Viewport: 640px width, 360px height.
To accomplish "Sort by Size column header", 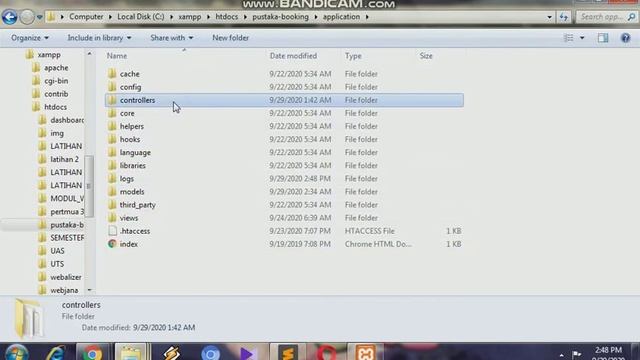I will click(426, 56).
